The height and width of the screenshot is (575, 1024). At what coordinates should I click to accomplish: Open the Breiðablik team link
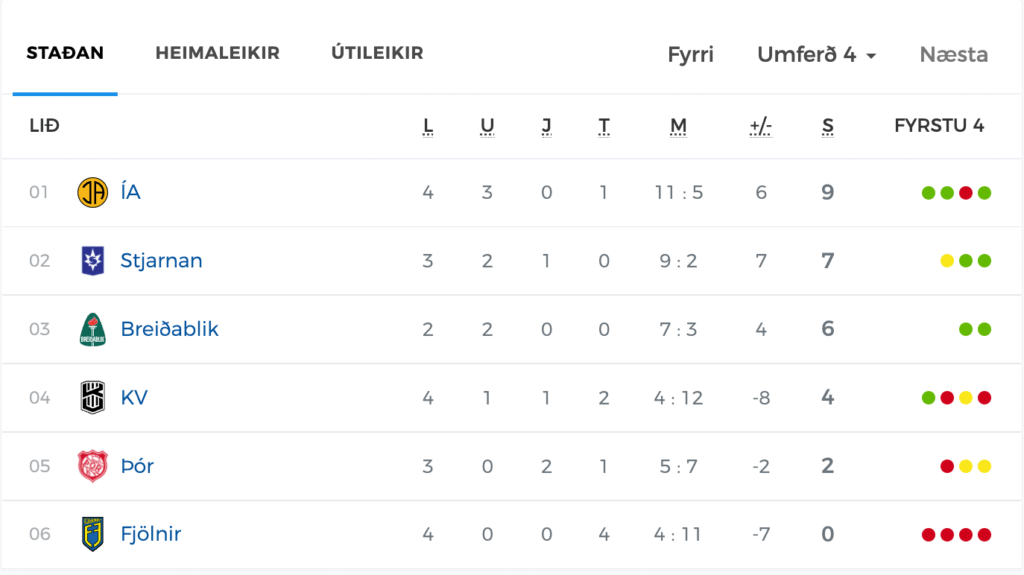[x=170, y=329]
